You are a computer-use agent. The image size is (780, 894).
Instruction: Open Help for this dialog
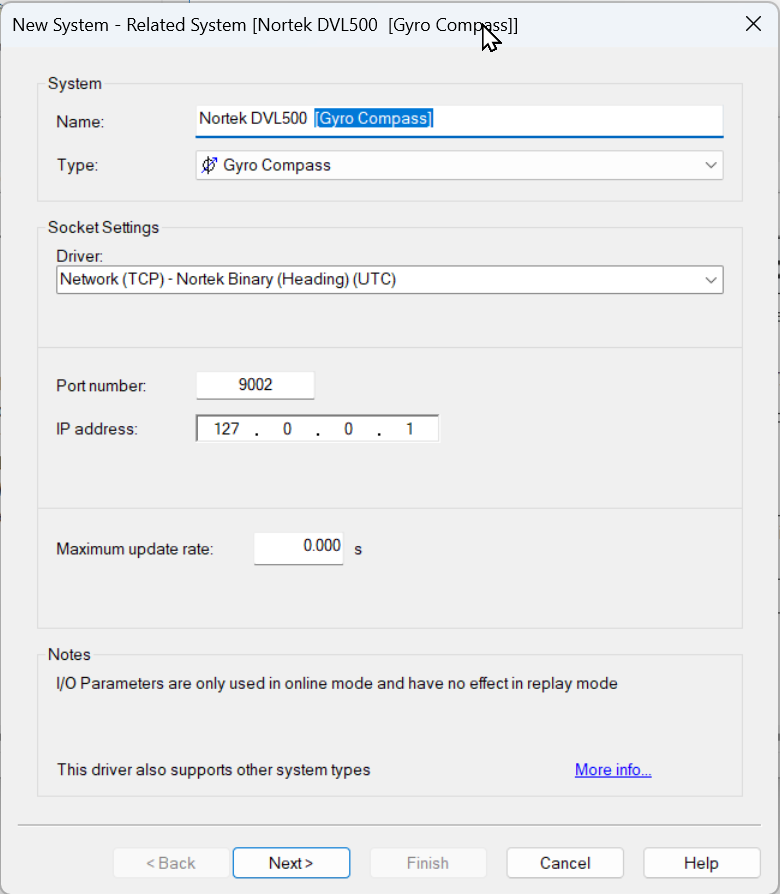tap(701, 863)
